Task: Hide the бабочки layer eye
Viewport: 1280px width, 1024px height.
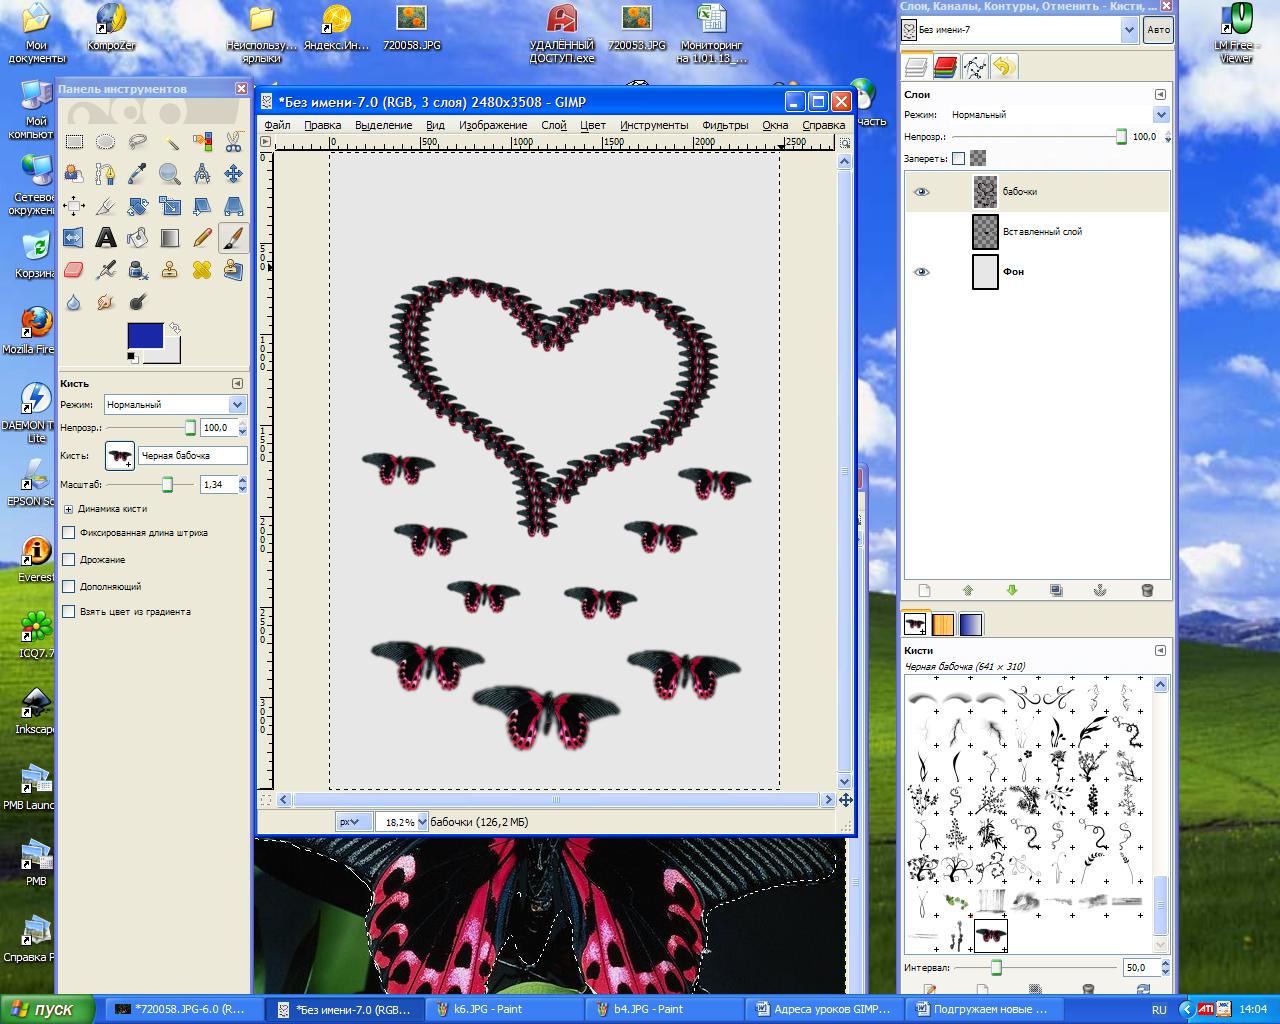Action: tap(921, 192)
